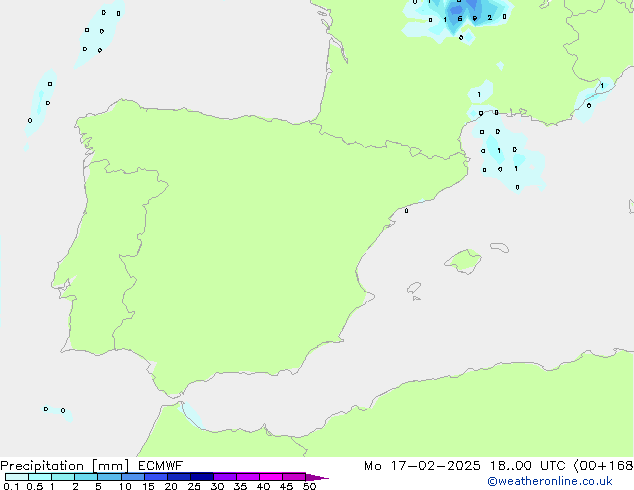Click the 'Precipitation [mm]' title text
Screen dimensions: 634x490
click(x=65, y=466)
